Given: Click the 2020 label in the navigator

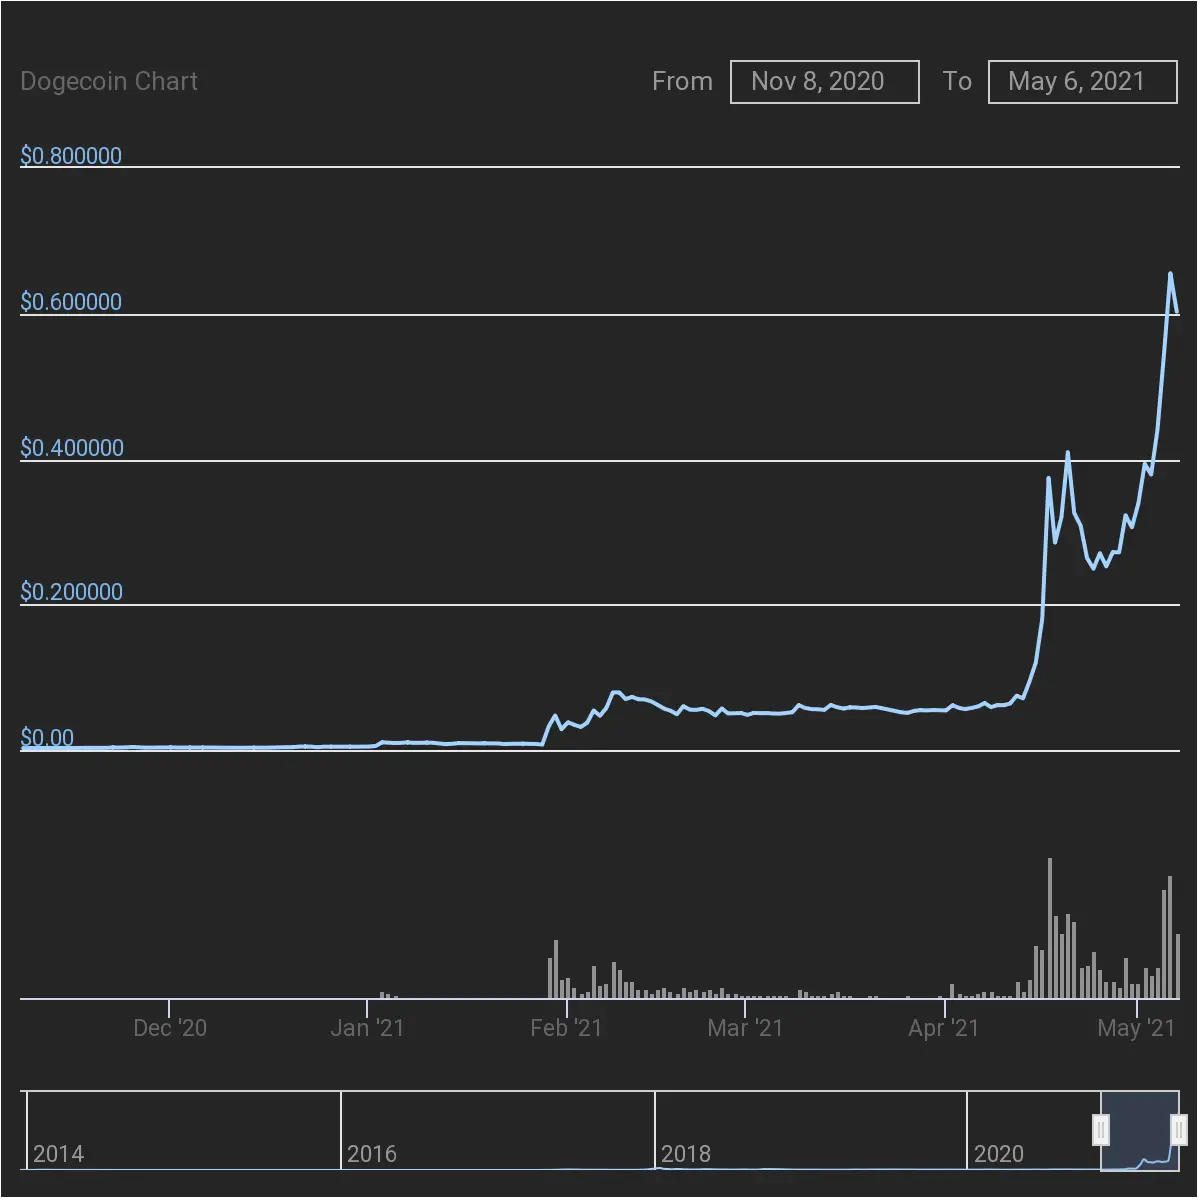Looking at the screenshot, I should 999,1154.
